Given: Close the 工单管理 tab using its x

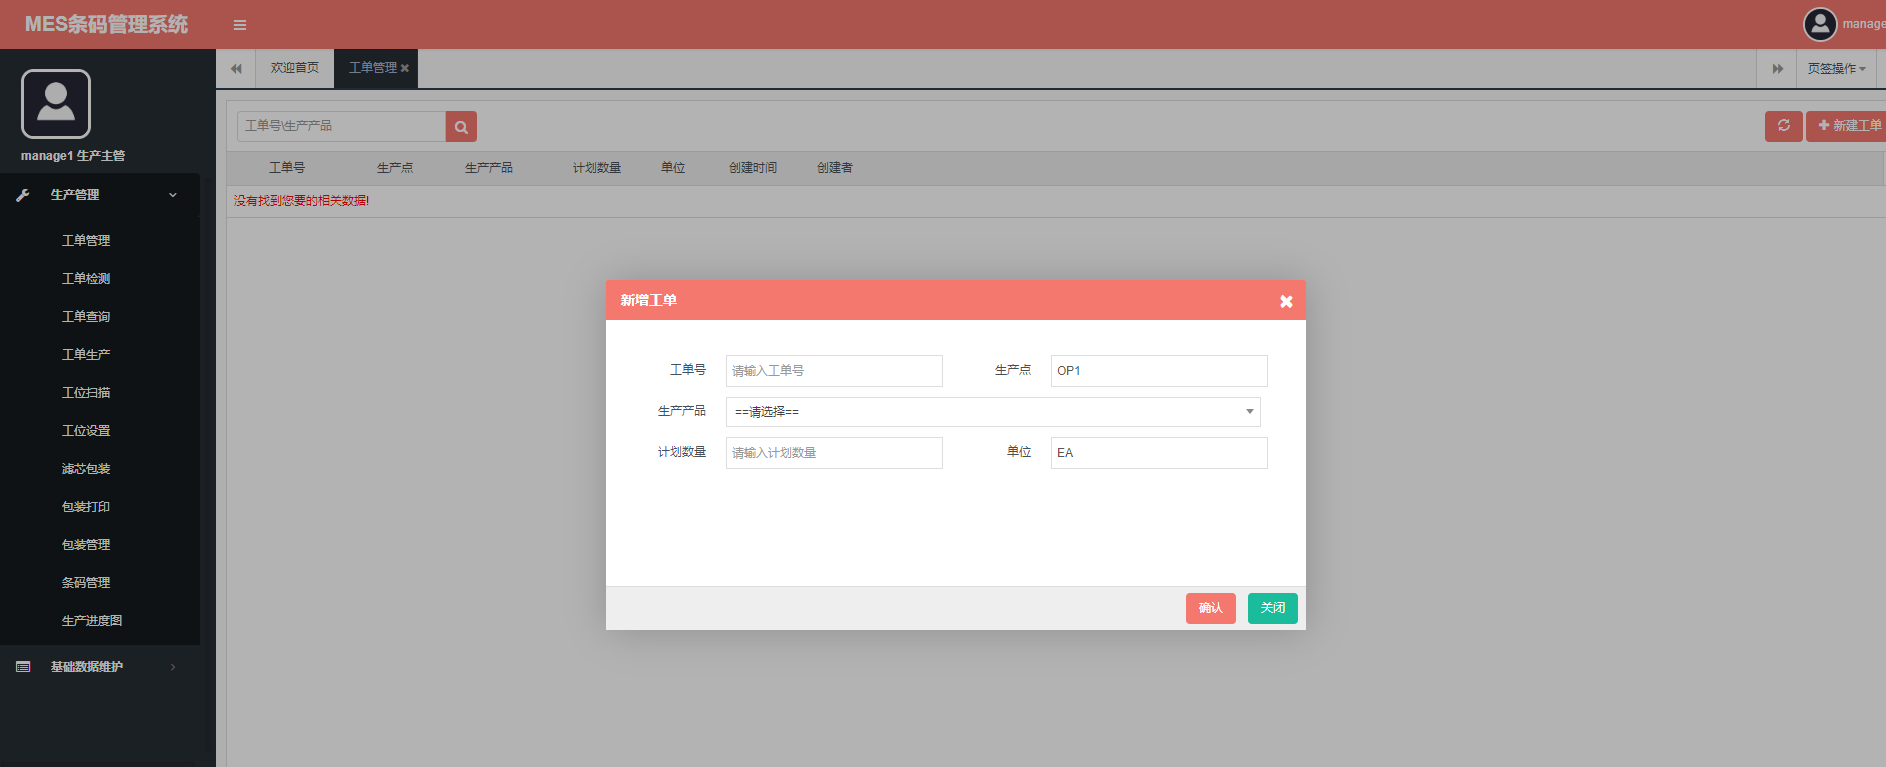Looking at the screenshot, I should click(x=405, y=69).
